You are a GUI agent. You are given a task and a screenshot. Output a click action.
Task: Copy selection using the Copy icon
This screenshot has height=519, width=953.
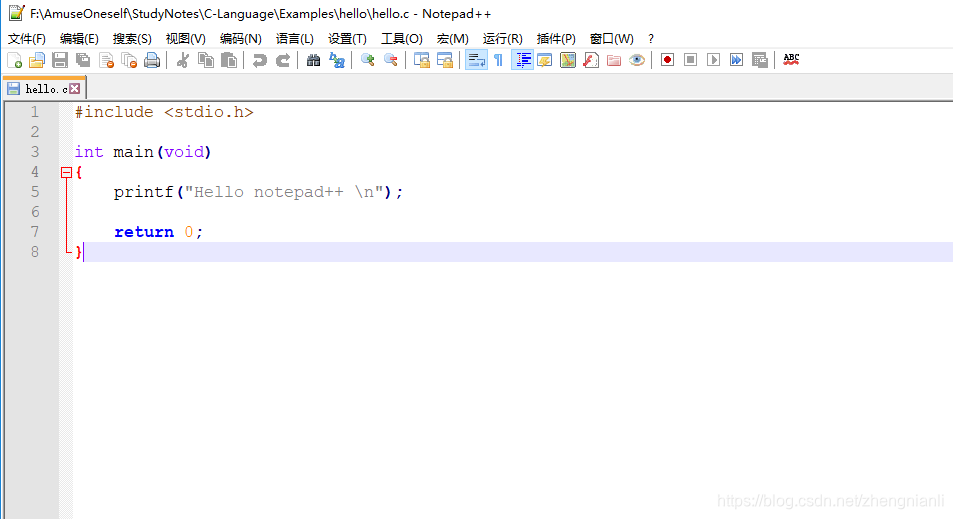click(206, 60)
